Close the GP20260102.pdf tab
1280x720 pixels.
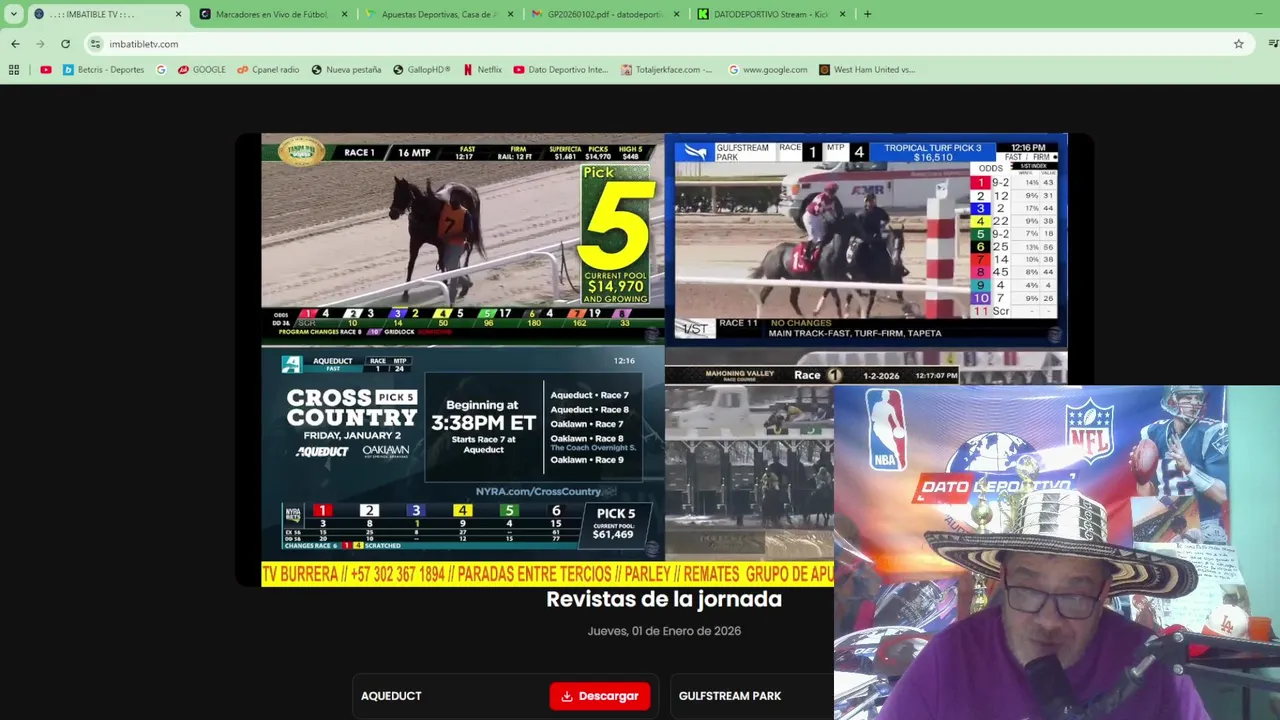pos(677,14)
